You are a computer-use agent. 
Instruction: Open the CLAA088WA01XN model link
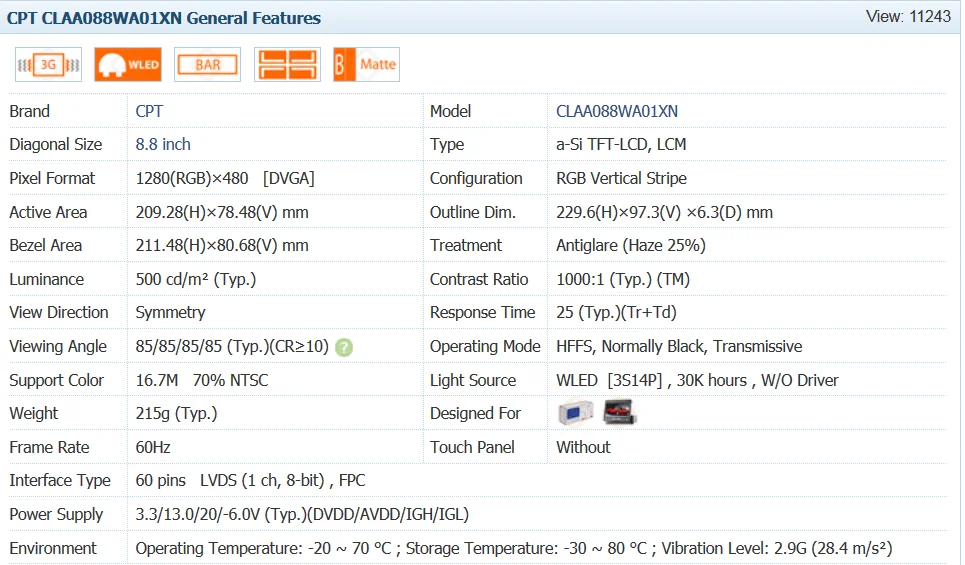pos(617,111)
